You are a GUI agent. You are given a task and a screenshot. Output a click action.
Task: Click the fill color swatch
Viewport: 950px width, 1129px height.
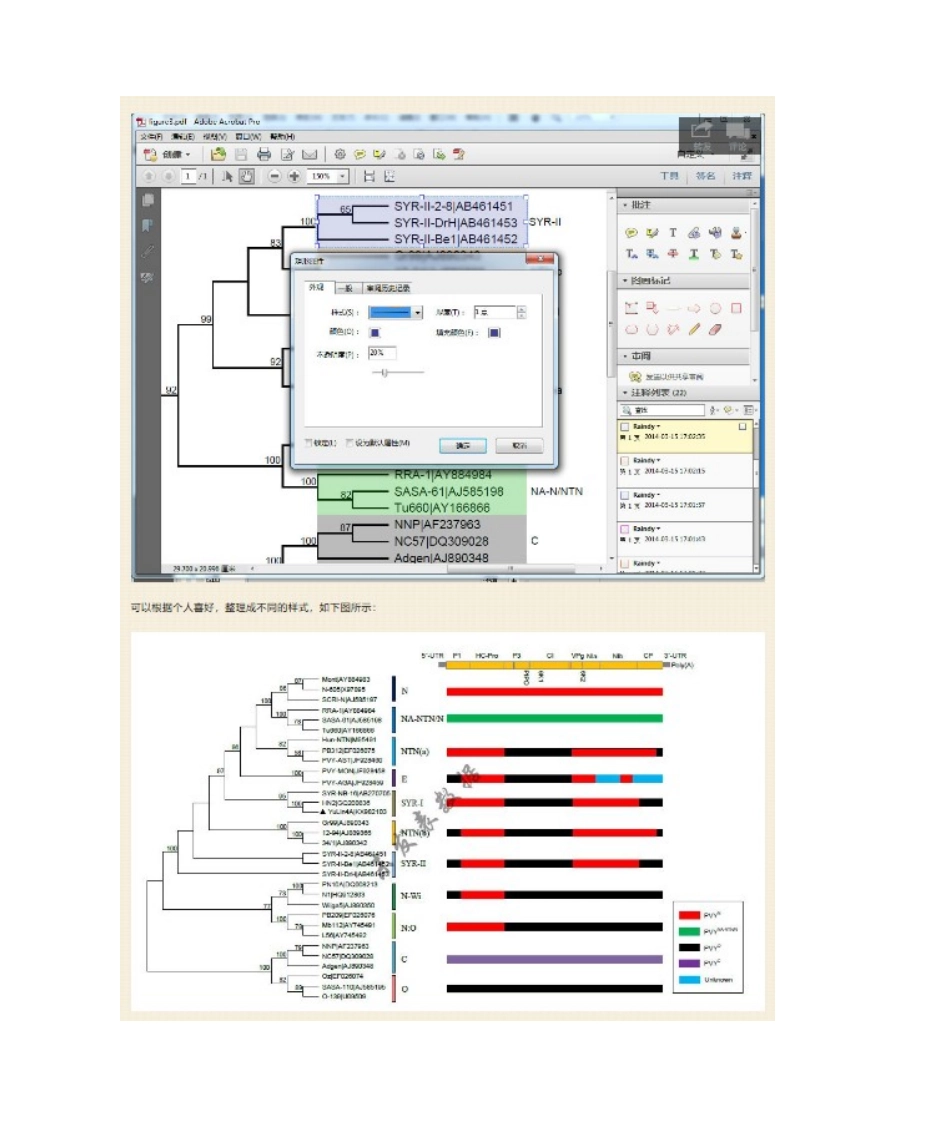point(494,332)
